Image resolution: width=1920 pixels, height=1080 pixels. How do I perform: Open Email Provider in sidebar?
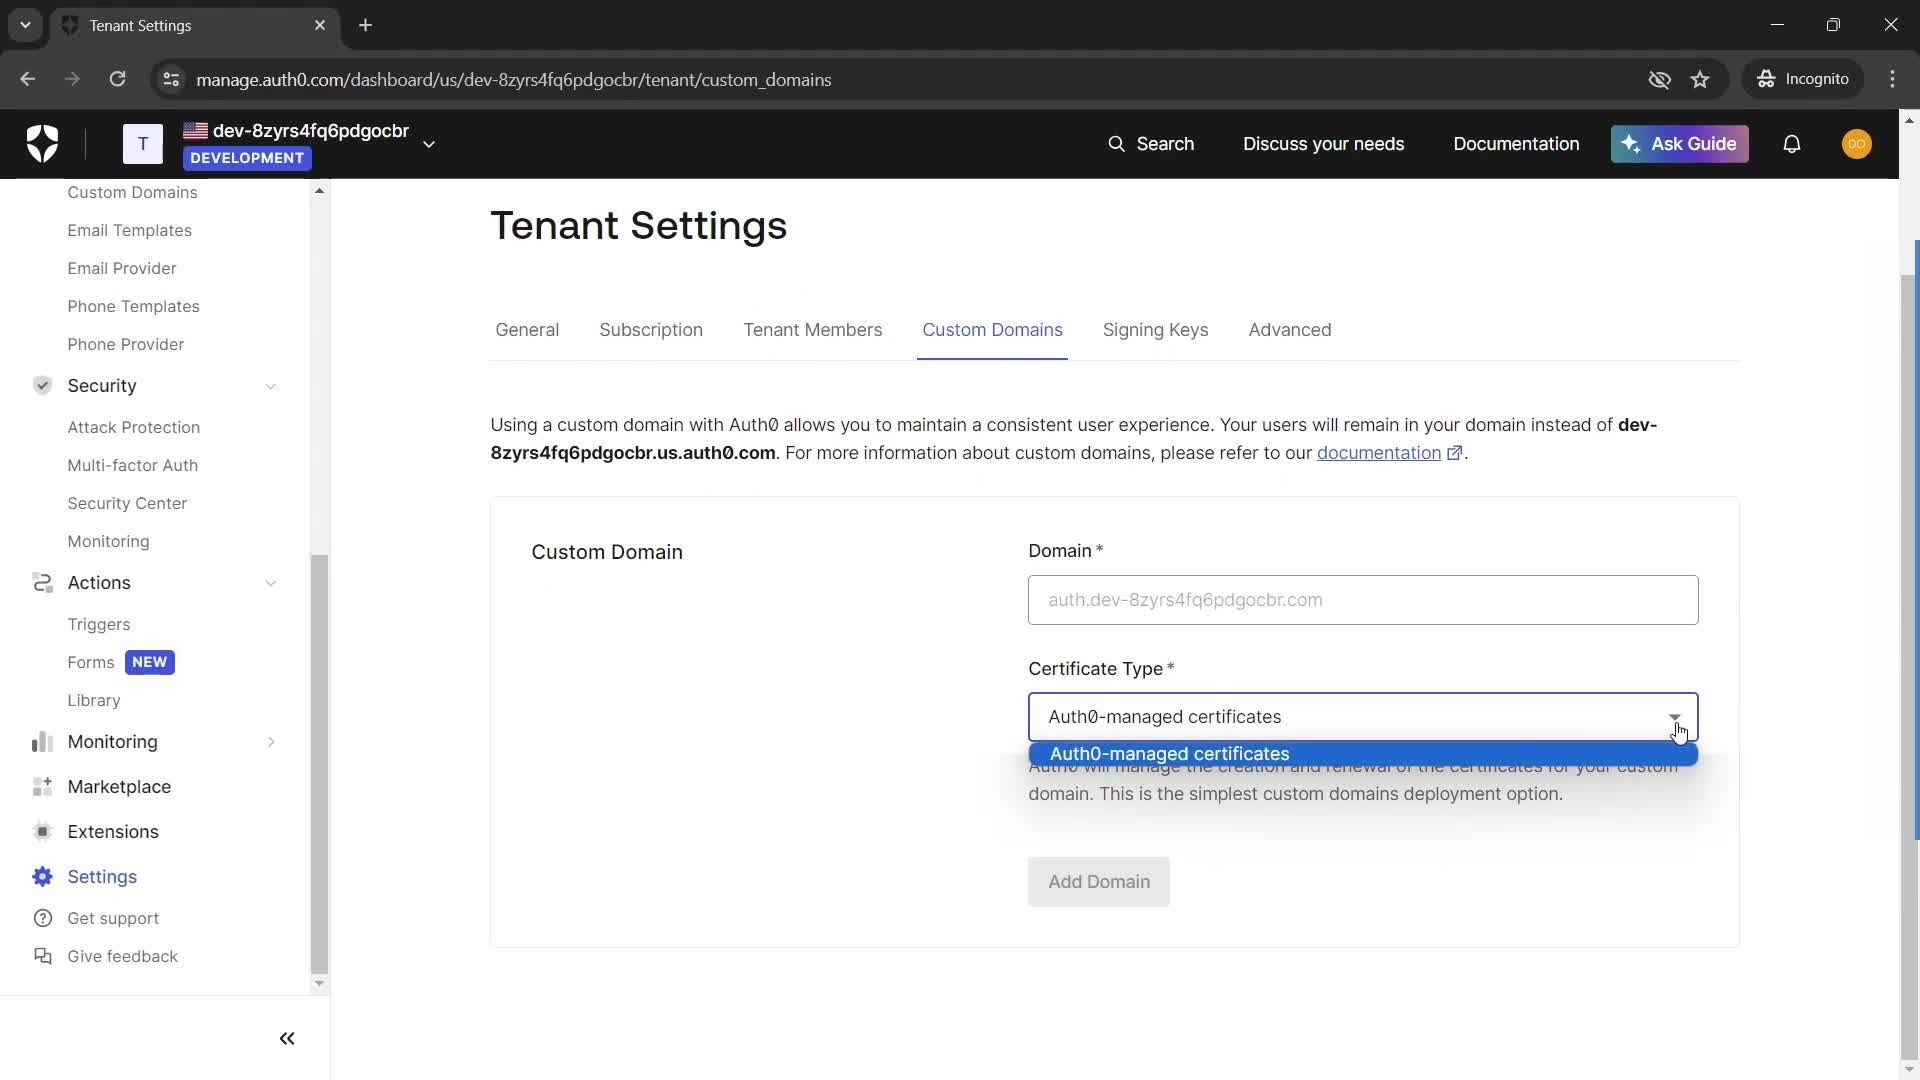click(x=122, y=268)
